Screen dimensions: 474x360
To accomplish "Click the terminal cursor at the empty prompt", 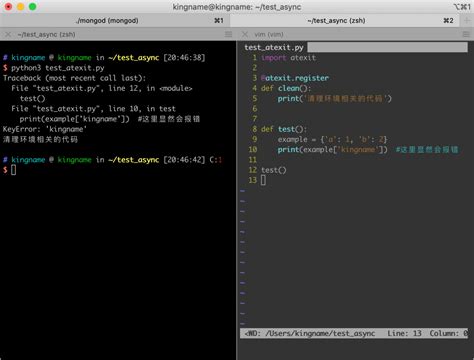I will pos(13,170).
